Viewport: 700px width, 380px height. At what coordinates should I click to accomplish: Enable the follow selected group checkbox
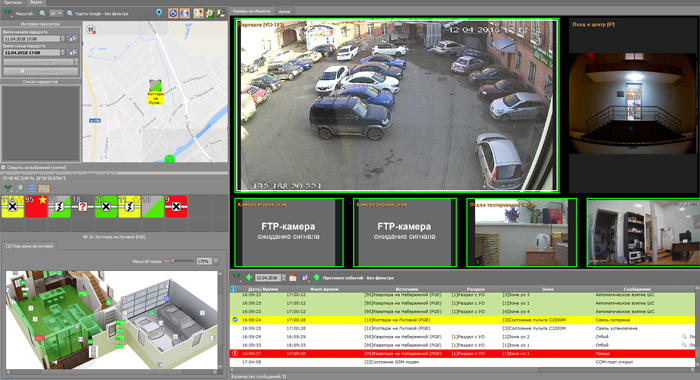(3, 167)
